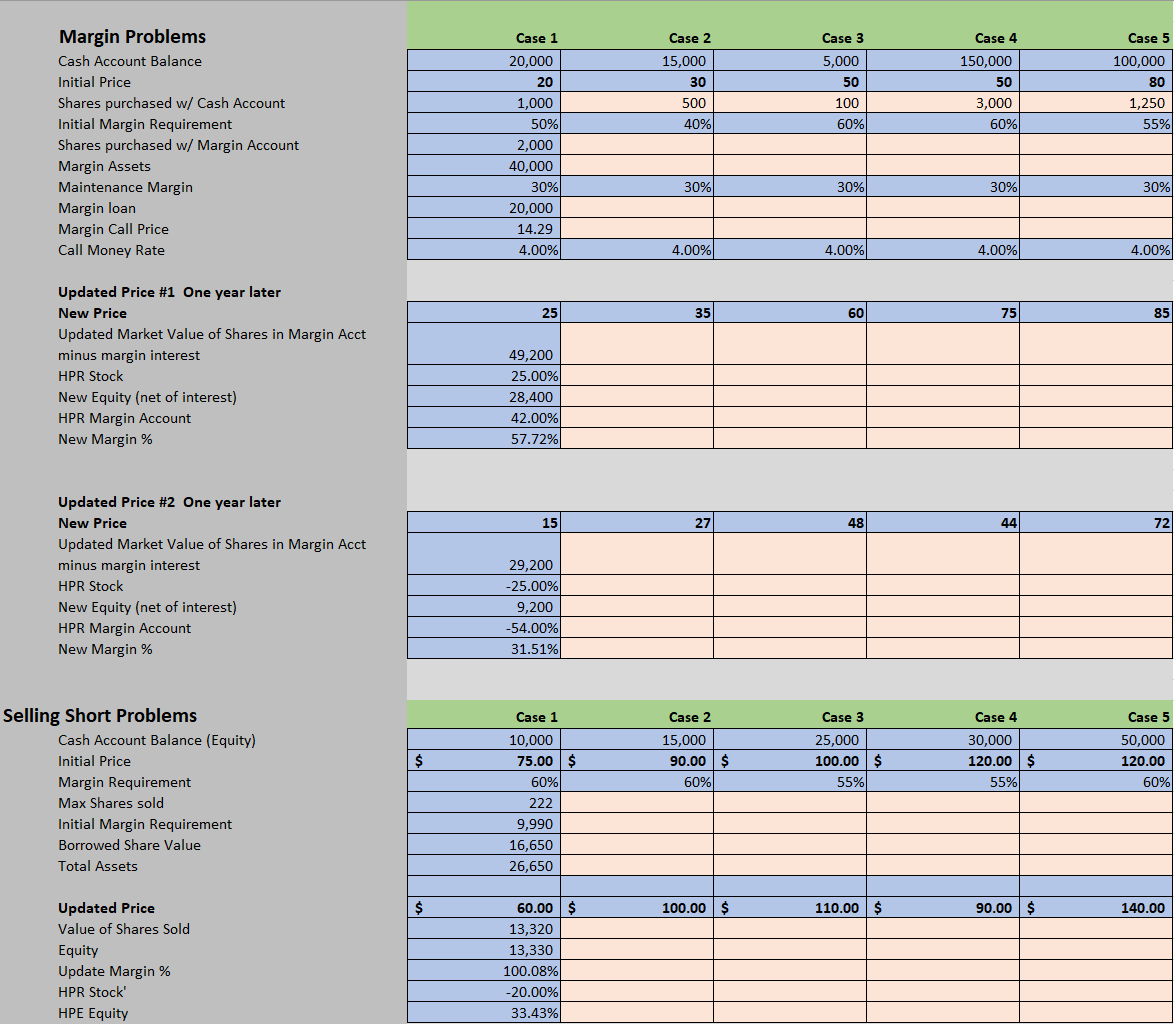Select Case 5 initial margin requirement 55%
The width and height of the screenshot is (1174, 1024).
(x=1095, y=124)
